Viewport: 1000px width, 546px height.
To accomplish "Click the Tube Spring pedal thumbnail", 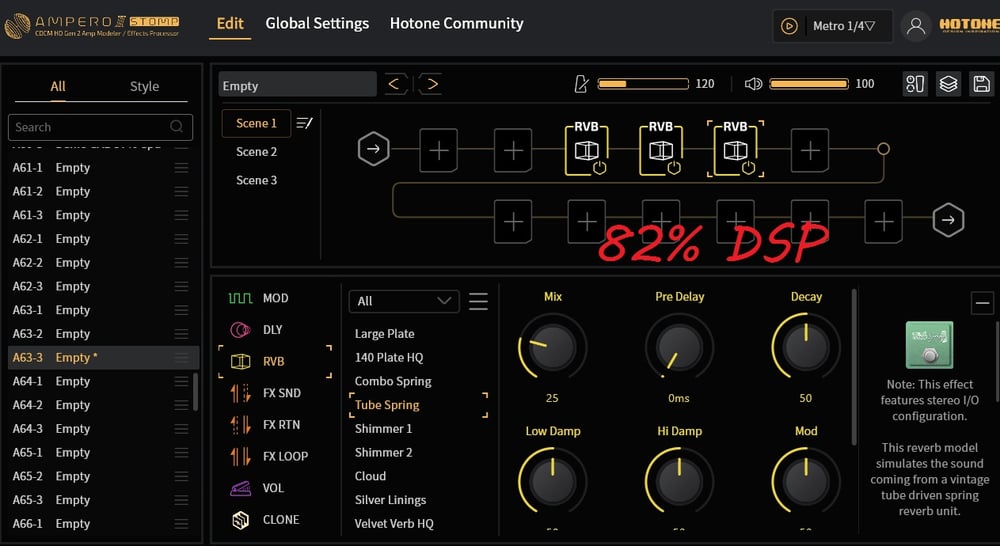I will coord(929,344).
